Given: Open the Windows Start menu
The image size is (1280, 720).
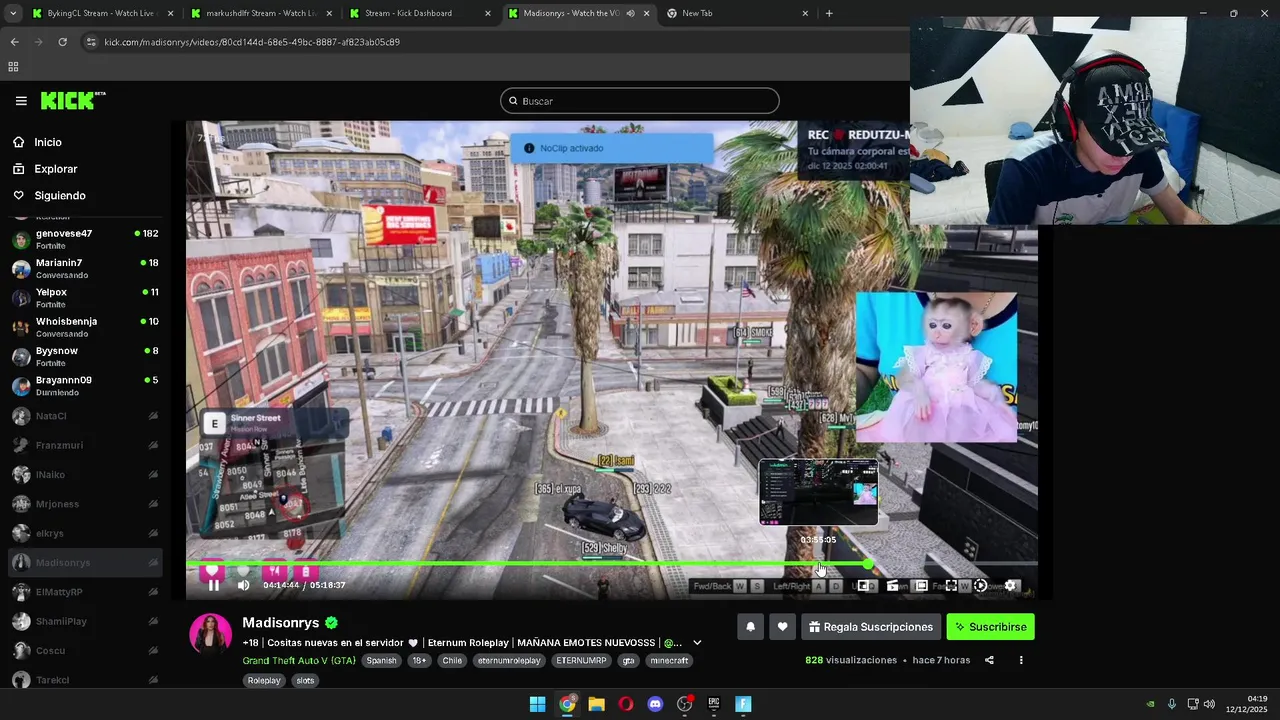Looking at the screenshot, I should point(537,704).
